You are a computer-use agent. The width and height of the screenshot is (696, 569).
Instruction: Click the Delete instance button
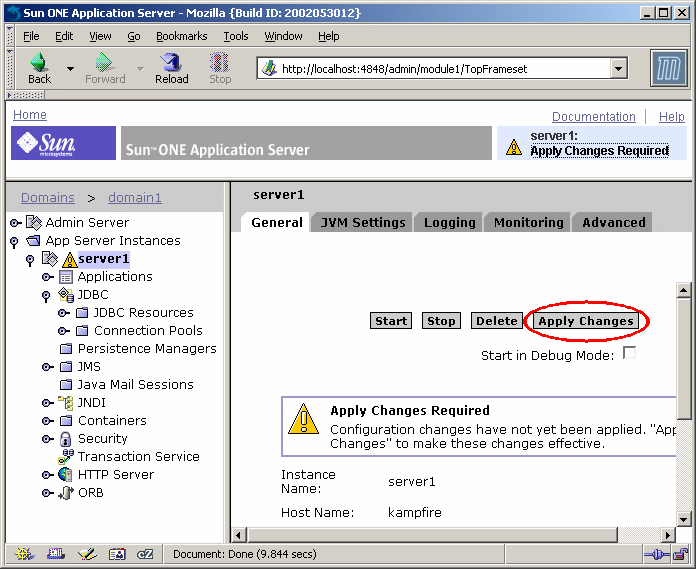coord(496,321)
